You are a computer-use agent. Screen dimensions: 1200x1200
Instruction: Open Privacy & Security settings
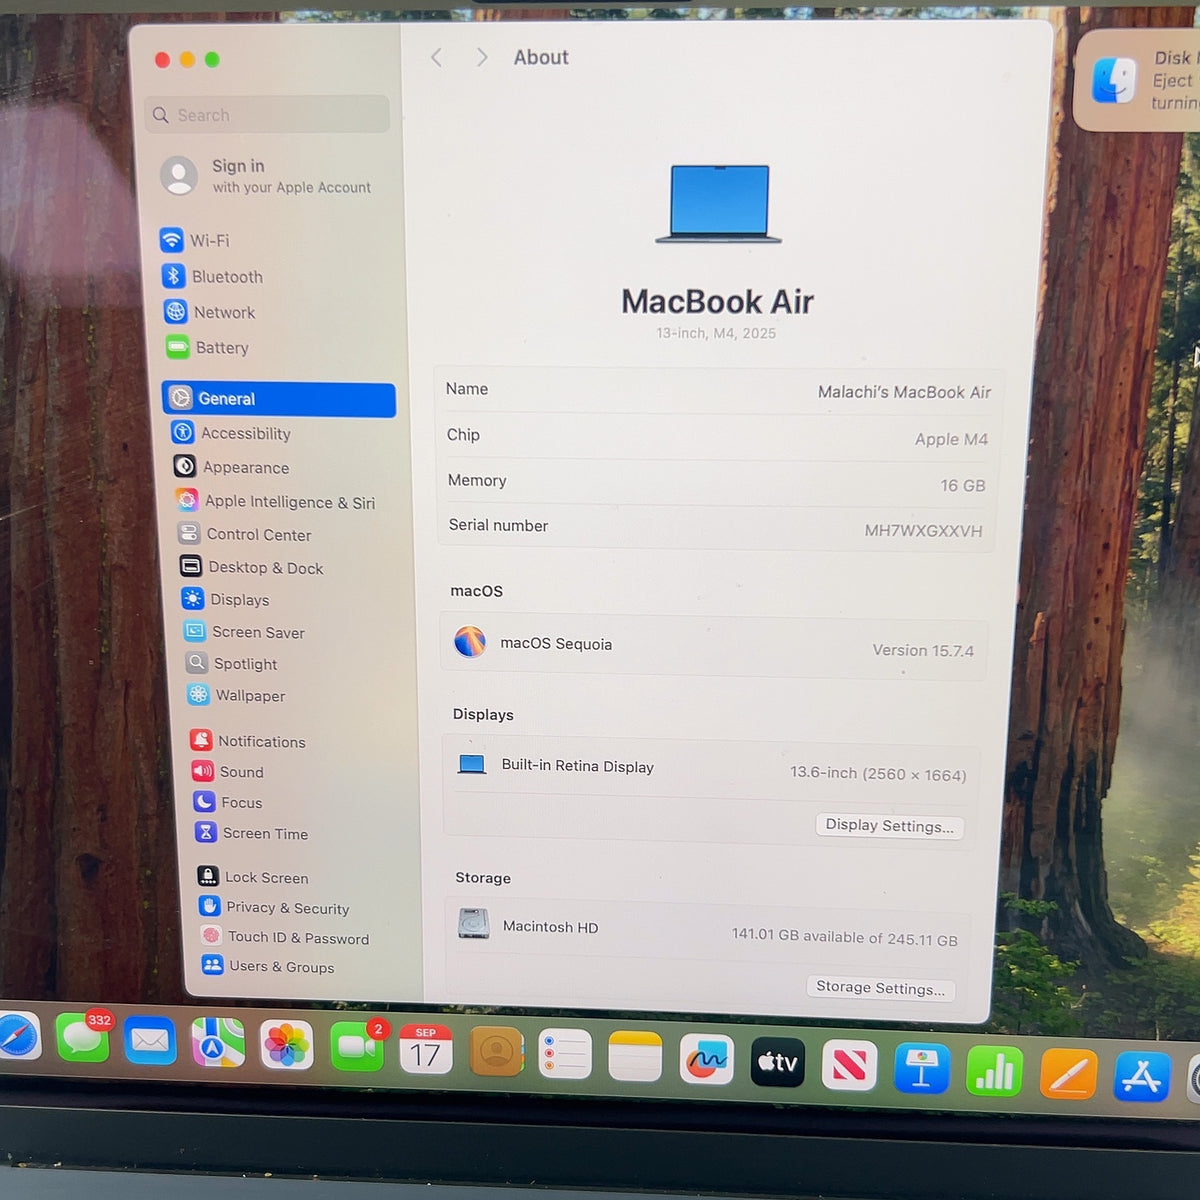point(274,907)
